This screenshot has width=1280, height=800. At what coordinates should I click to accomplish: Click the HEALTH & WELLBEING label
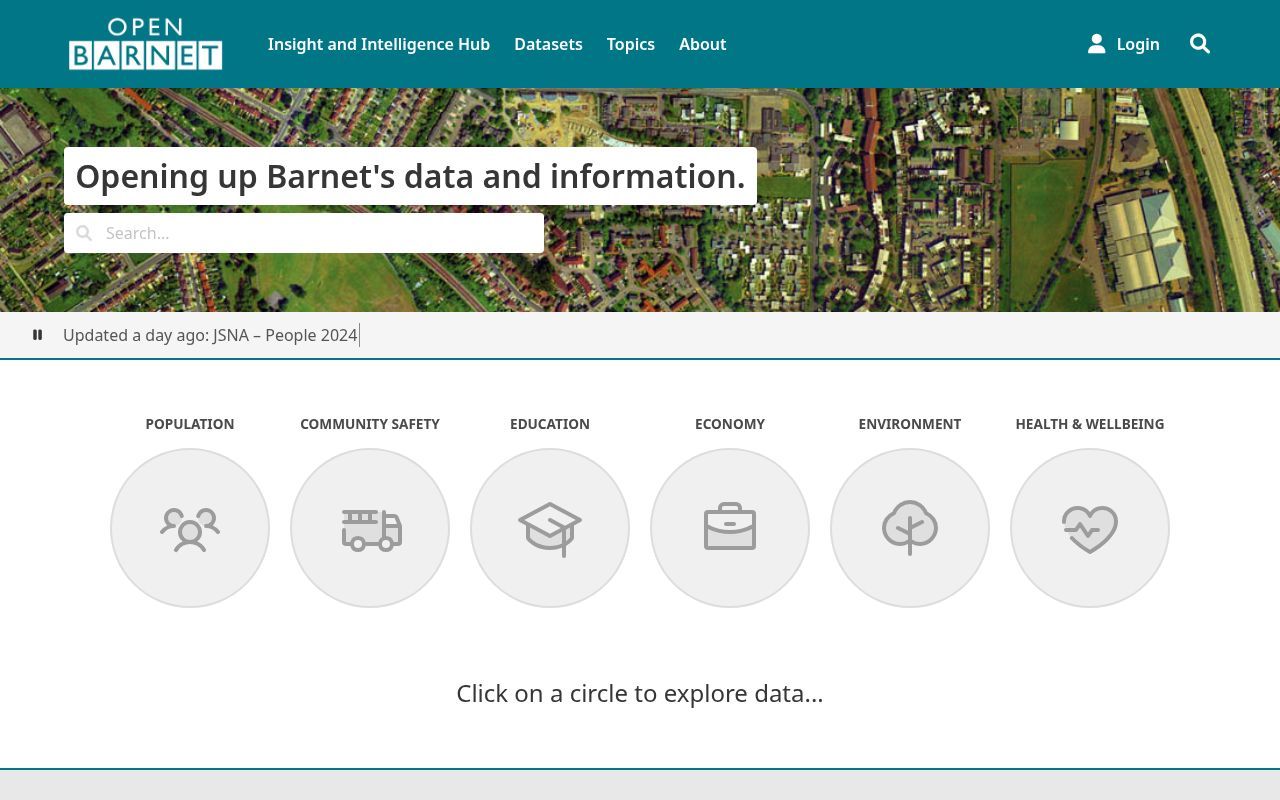(x=1090, y=424)
